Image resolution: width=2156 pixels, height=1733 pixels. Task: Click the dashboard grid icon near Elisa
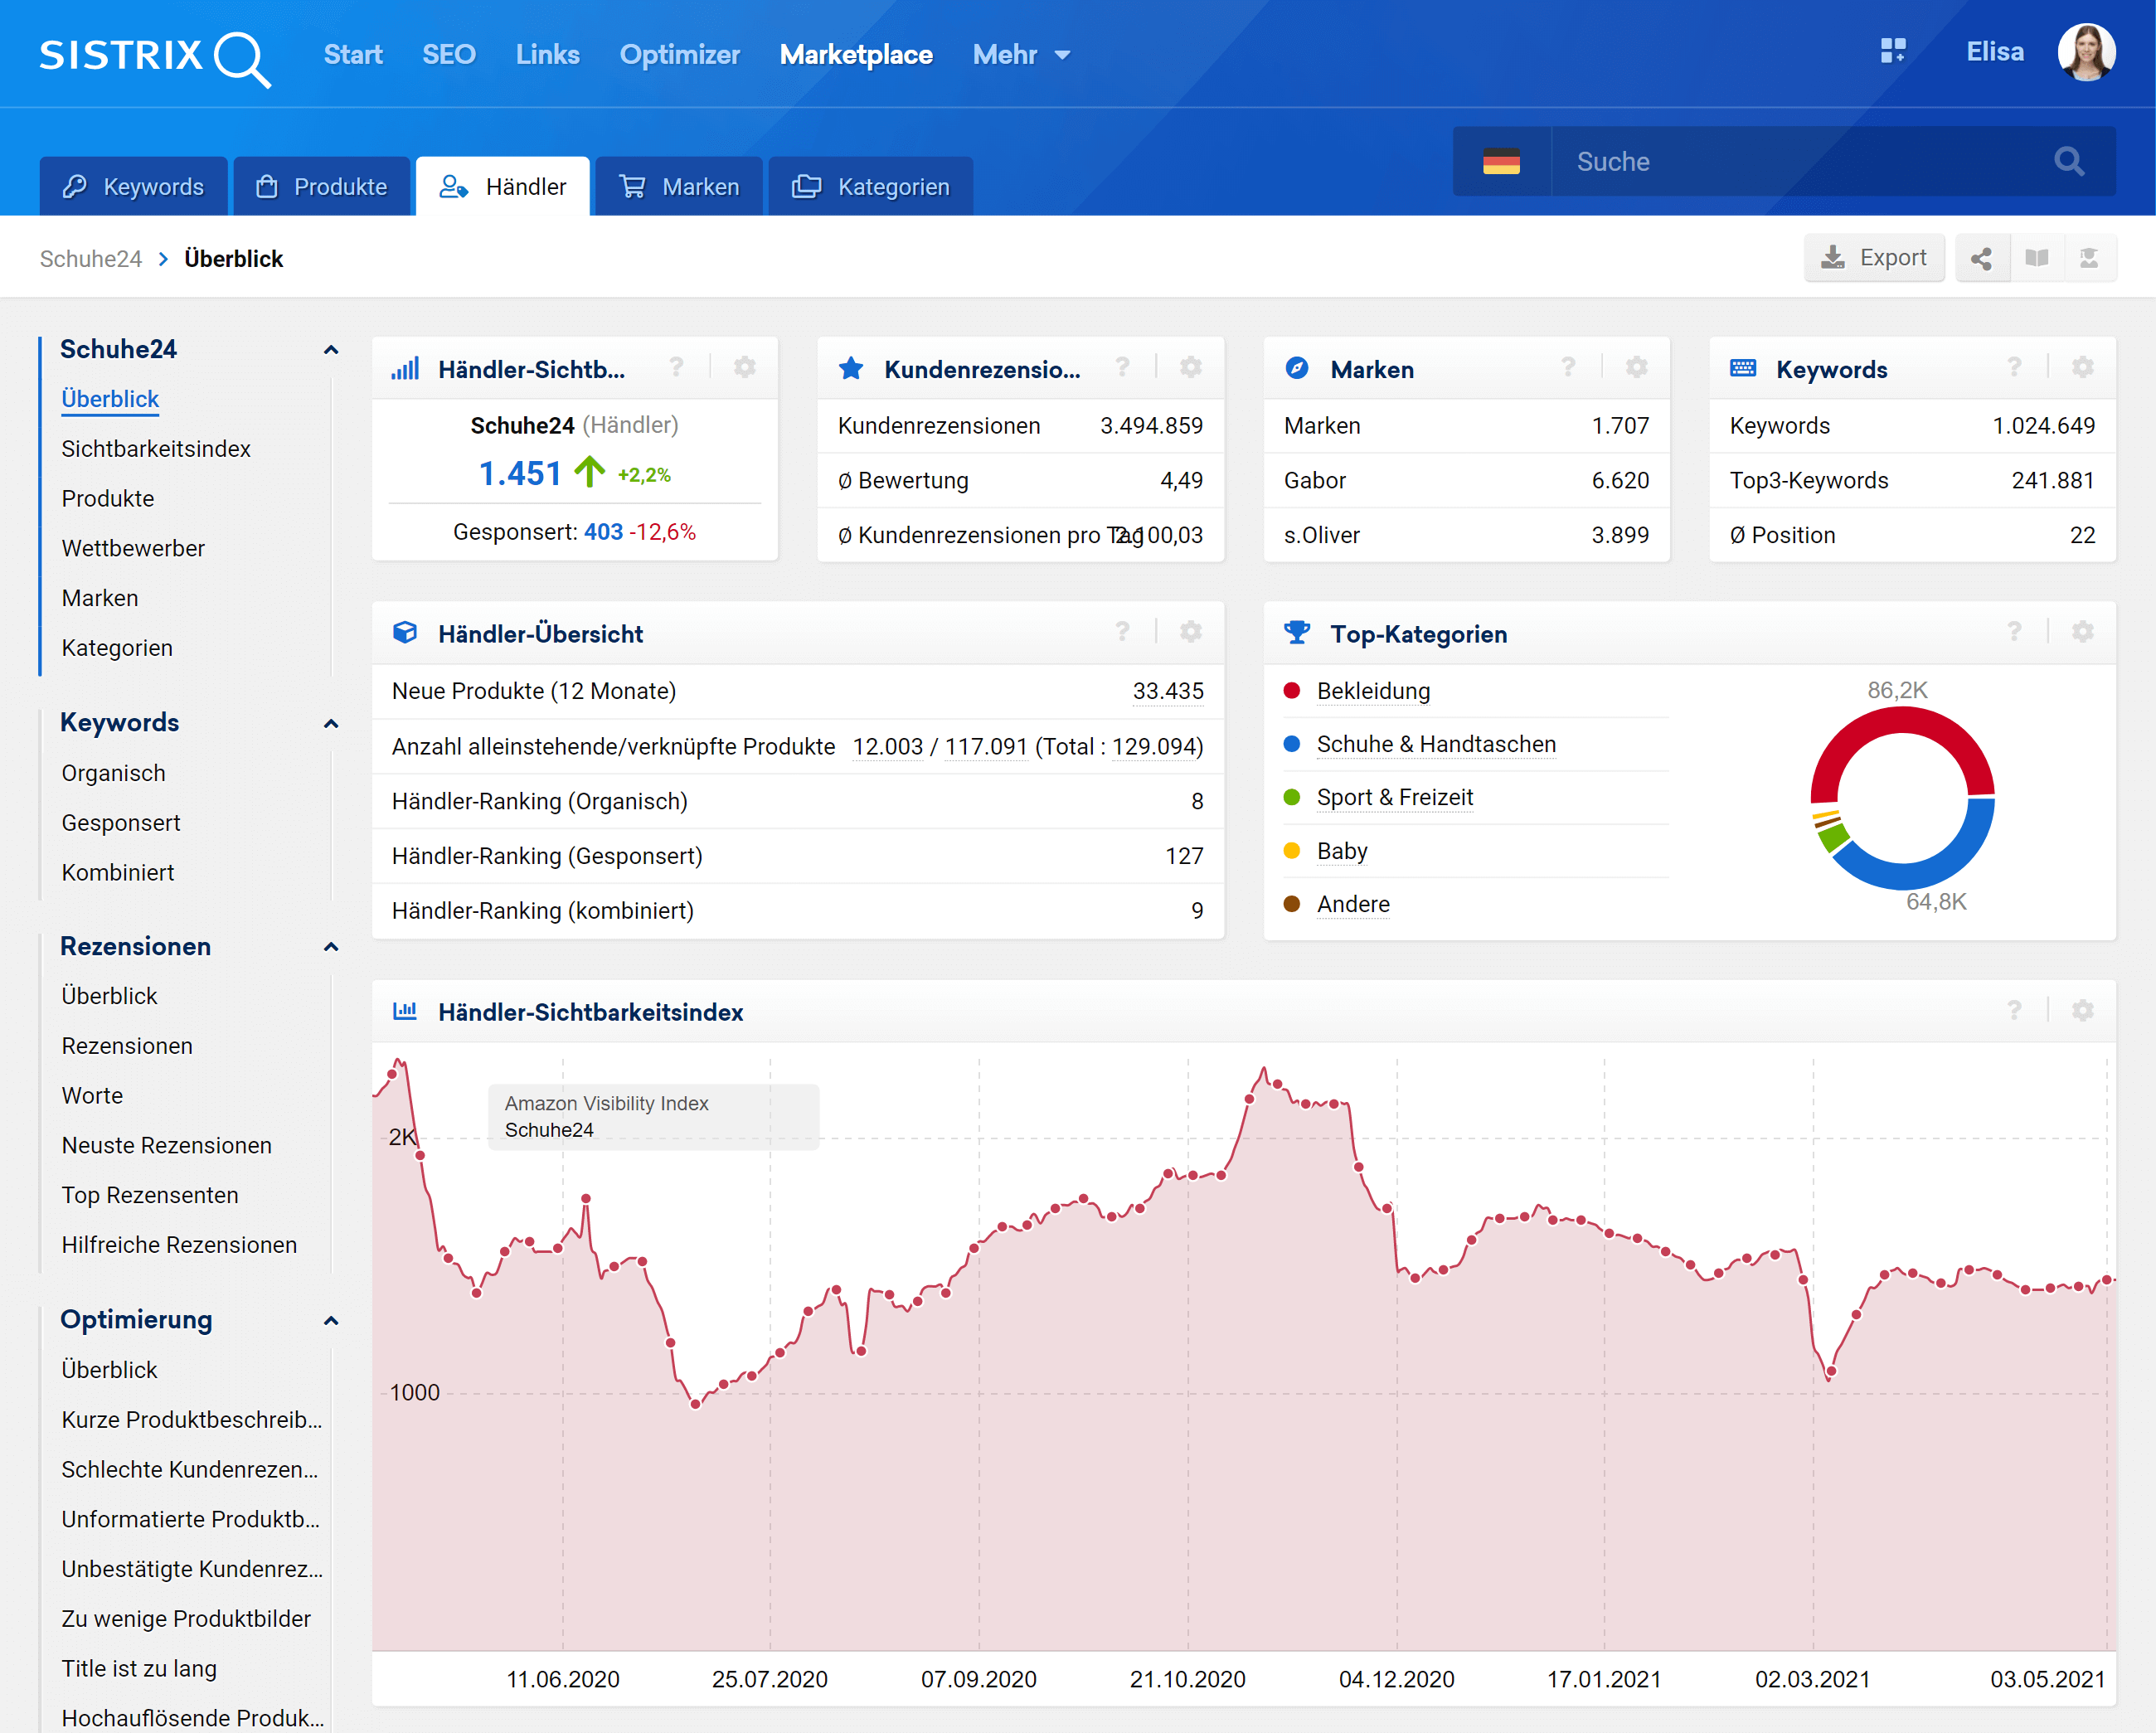(x=1893, y=52)
